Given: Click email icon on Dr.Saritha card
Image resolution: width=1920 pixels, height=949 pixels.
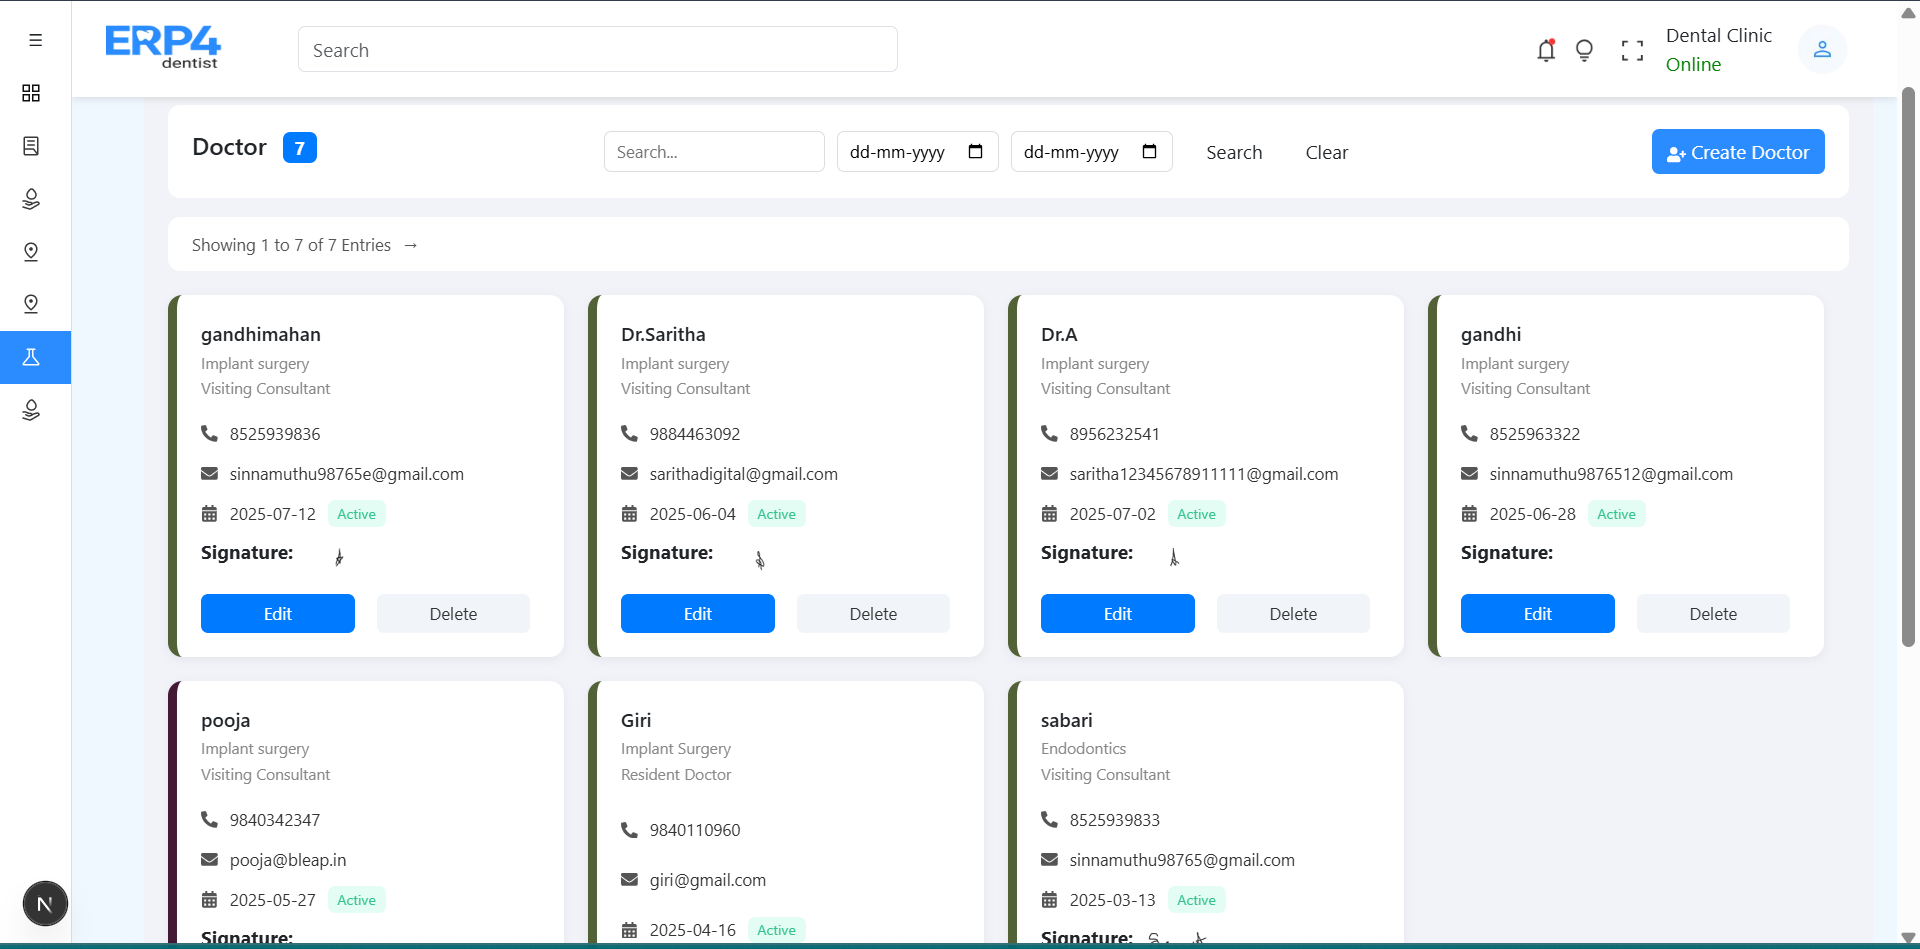Looking at the screenshot, I should pos(629,473).
